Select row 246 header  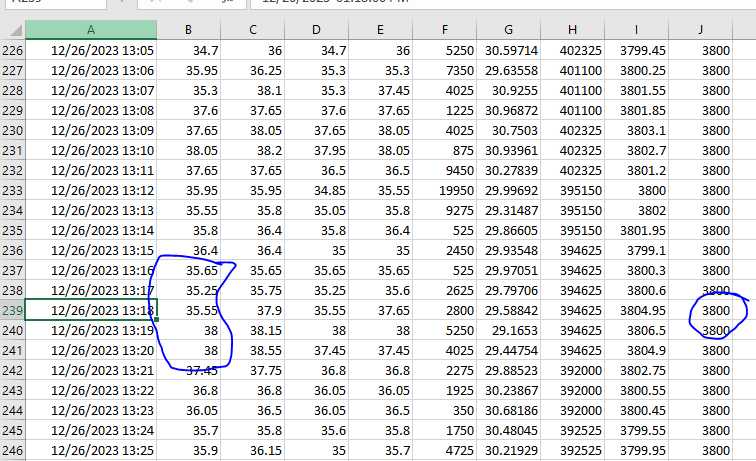tap(12, 450)
